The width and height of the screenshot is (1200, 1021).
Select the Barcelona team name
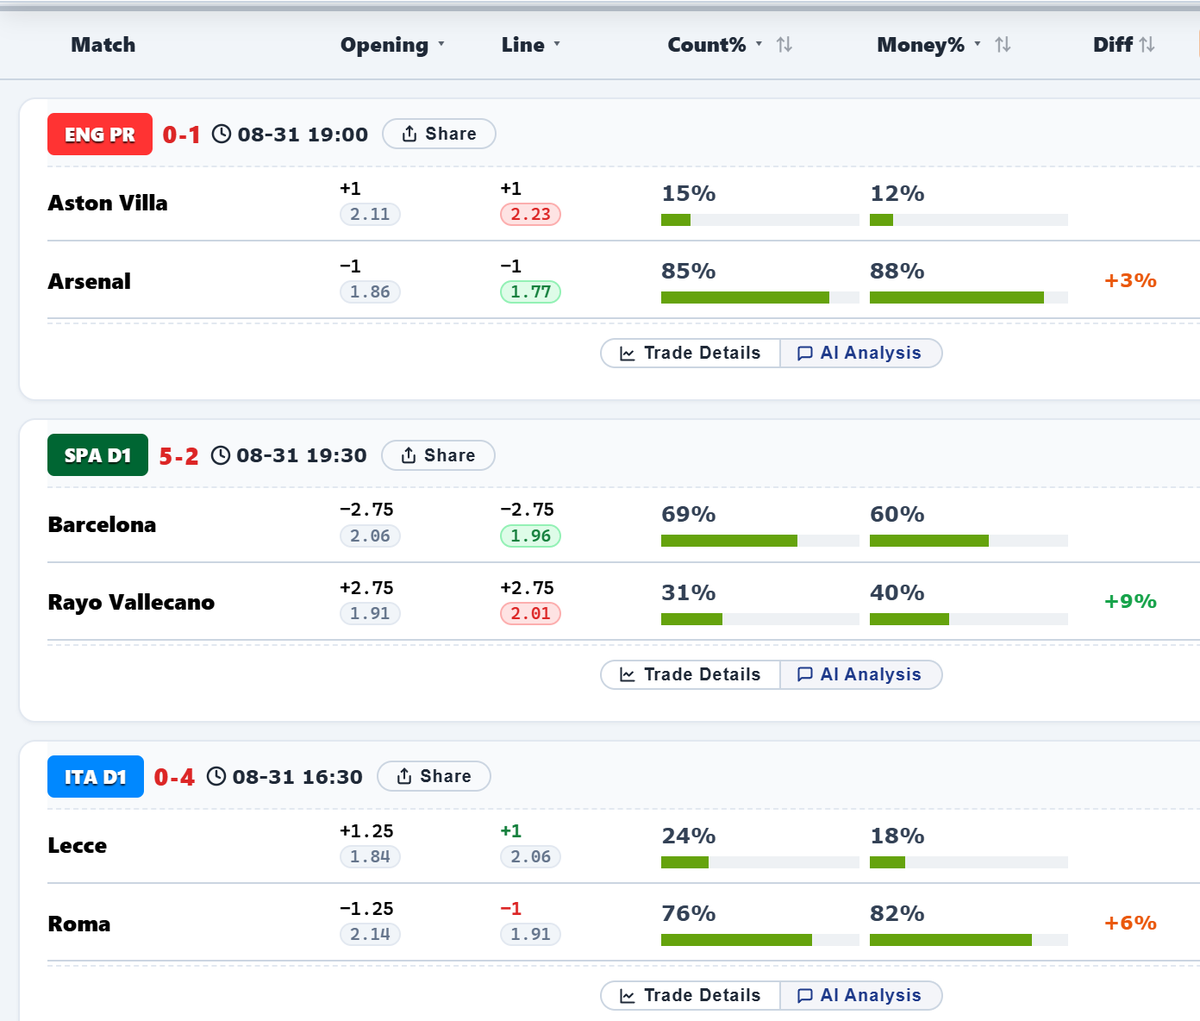(102, 525)
